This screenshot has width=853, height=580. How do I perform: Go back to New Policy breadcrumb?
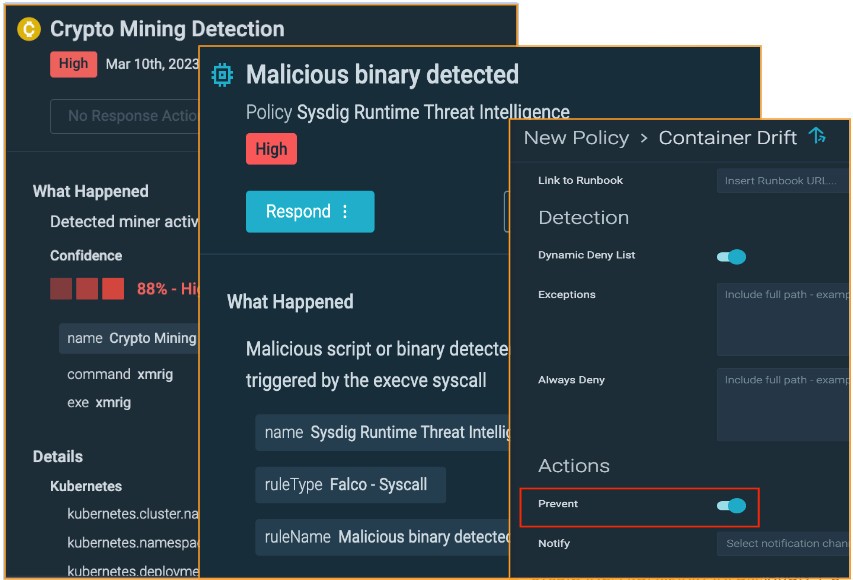click(x=576, y=138)
